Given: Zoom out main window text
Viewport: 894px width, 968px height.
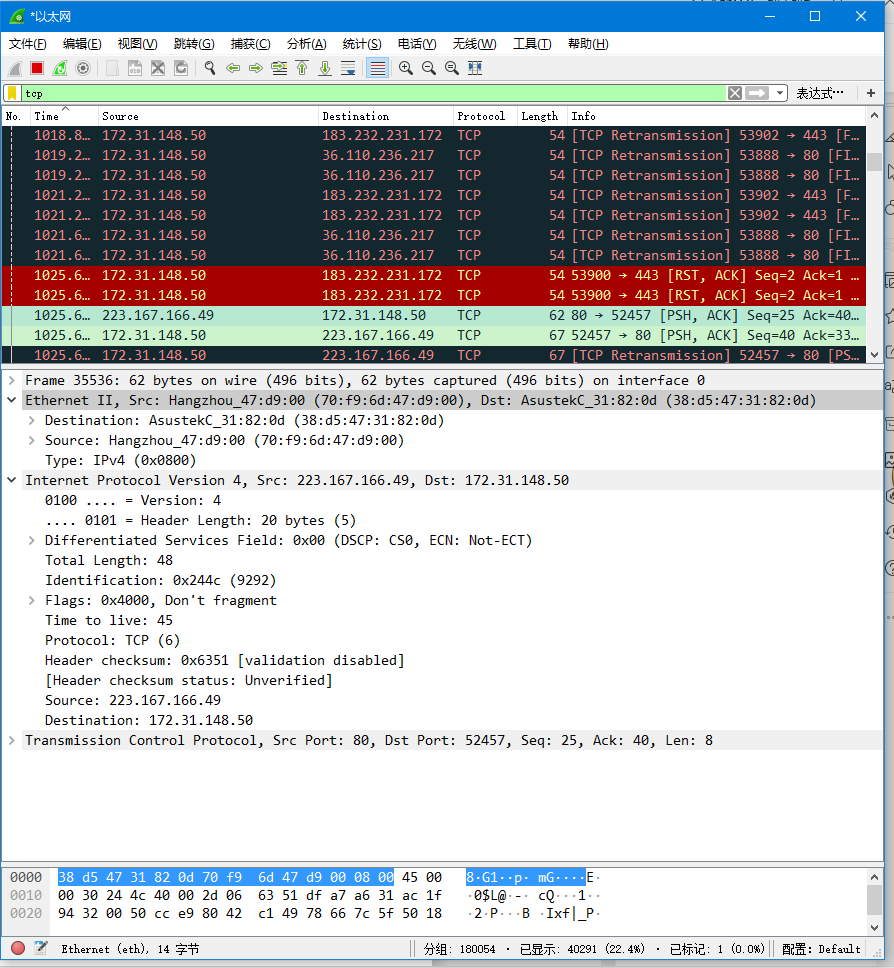Looking at the screenshot, I should point(428,69).
